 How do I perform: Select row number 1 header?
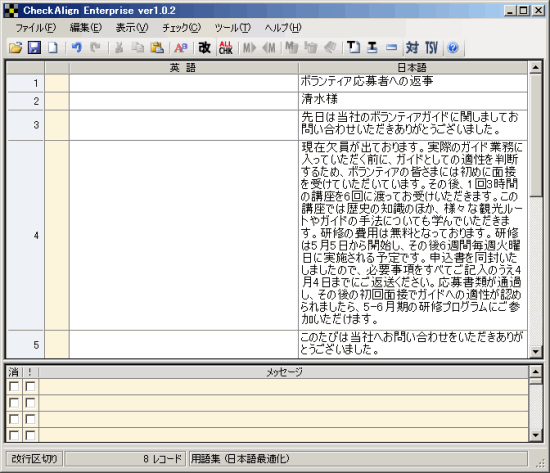[x=26, y=83]
